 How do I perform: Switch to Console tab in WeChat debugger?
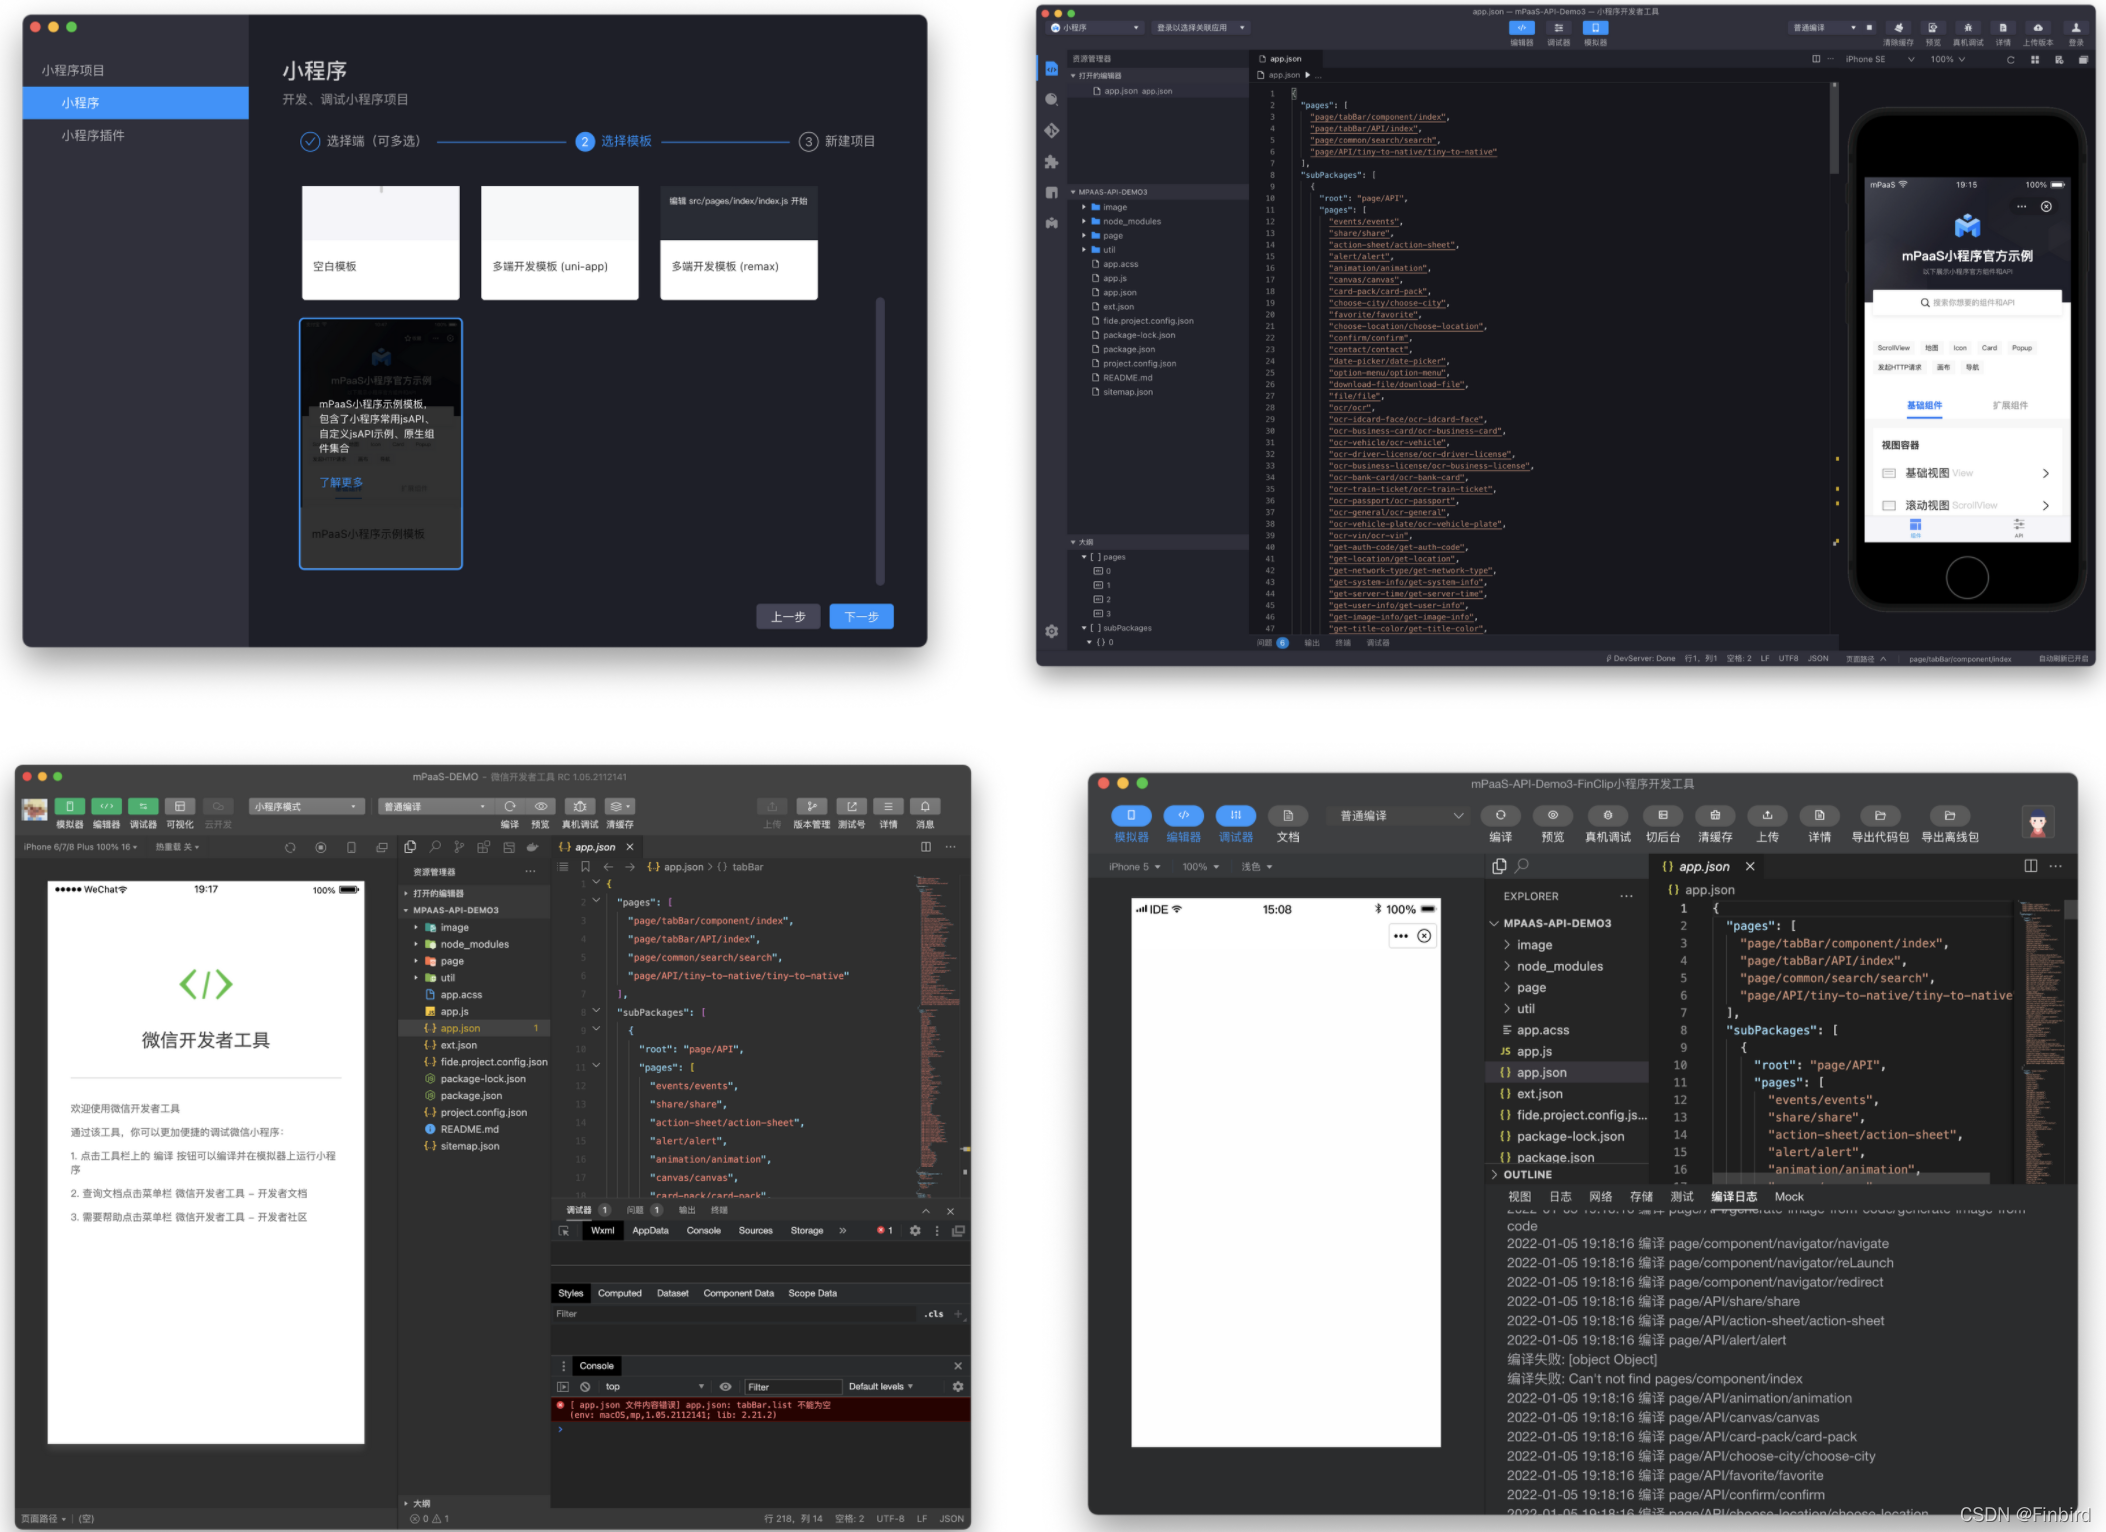(x=704, y=1231)
